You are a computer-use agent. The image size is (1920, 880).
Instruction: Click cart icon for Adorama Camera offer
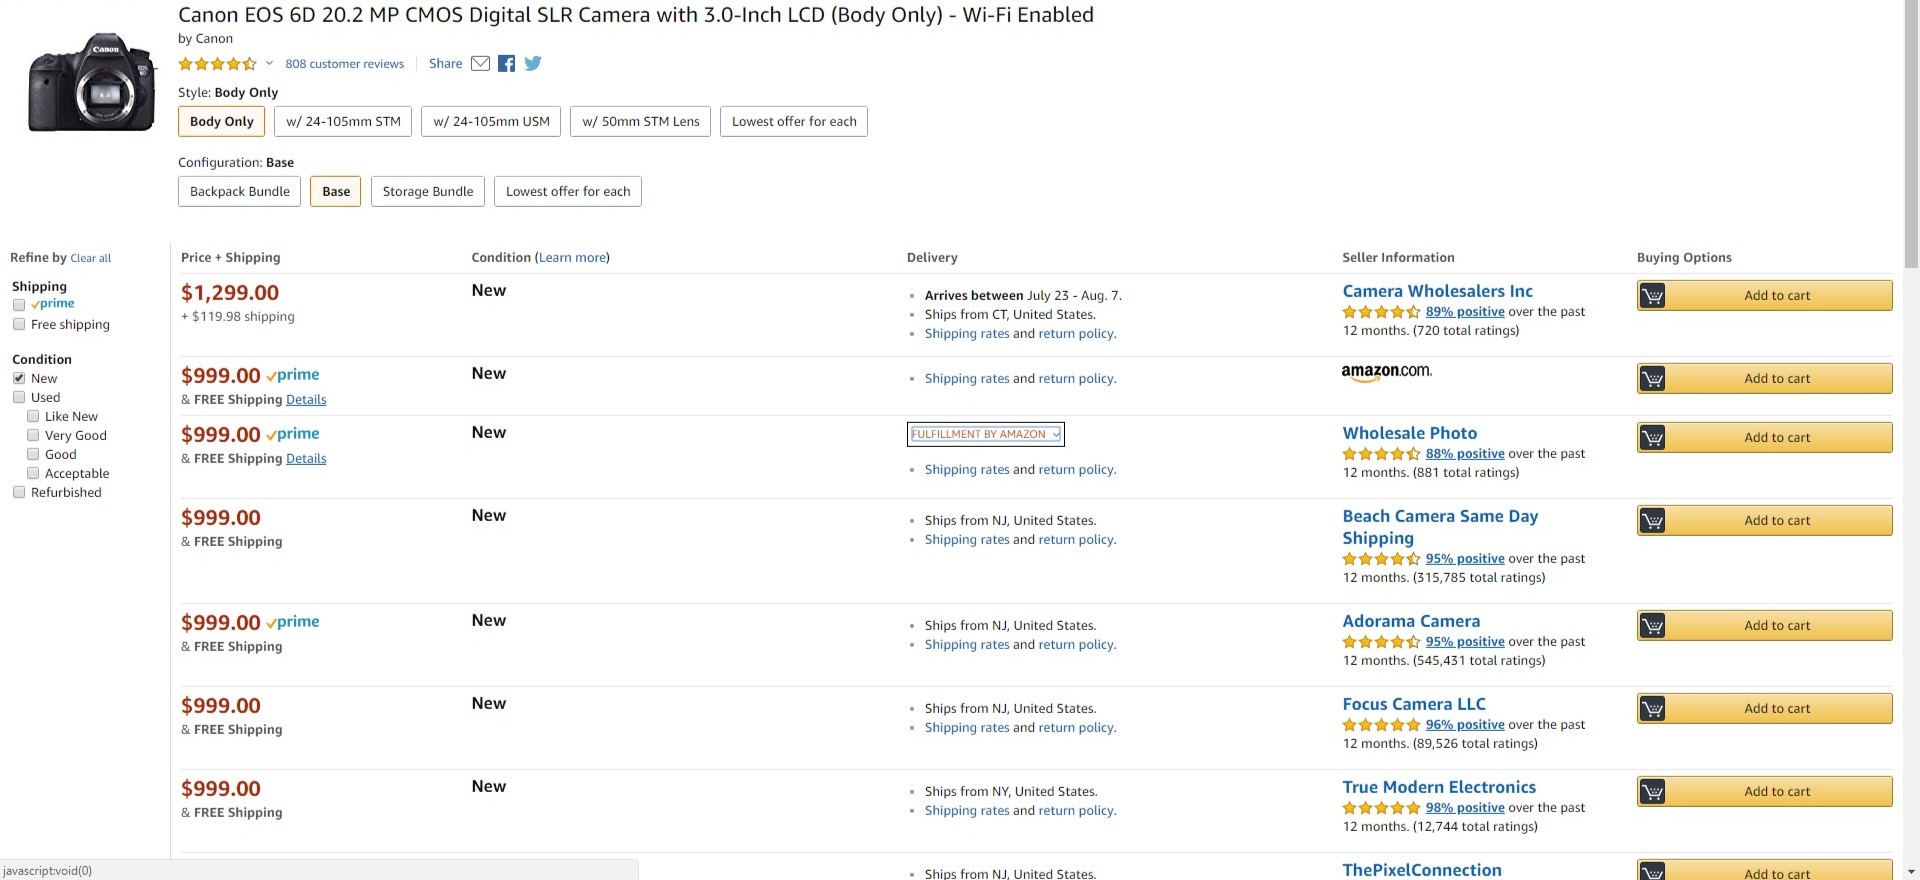click(x=1653, y=626)
